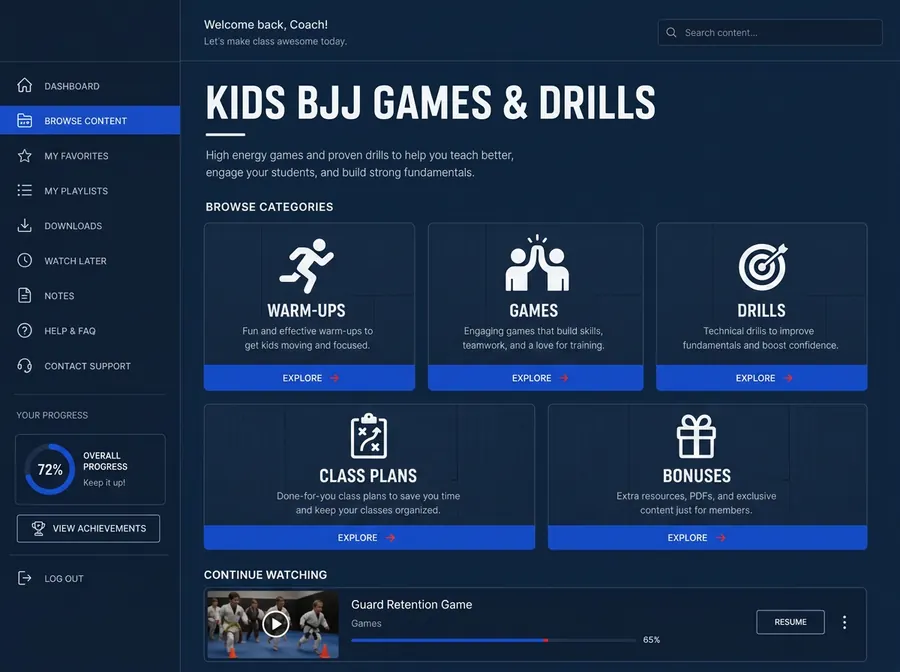Viewport: 900px width, 672px height.
Task: Click the Help & FAQ label
Action: [x=70, y=331]
